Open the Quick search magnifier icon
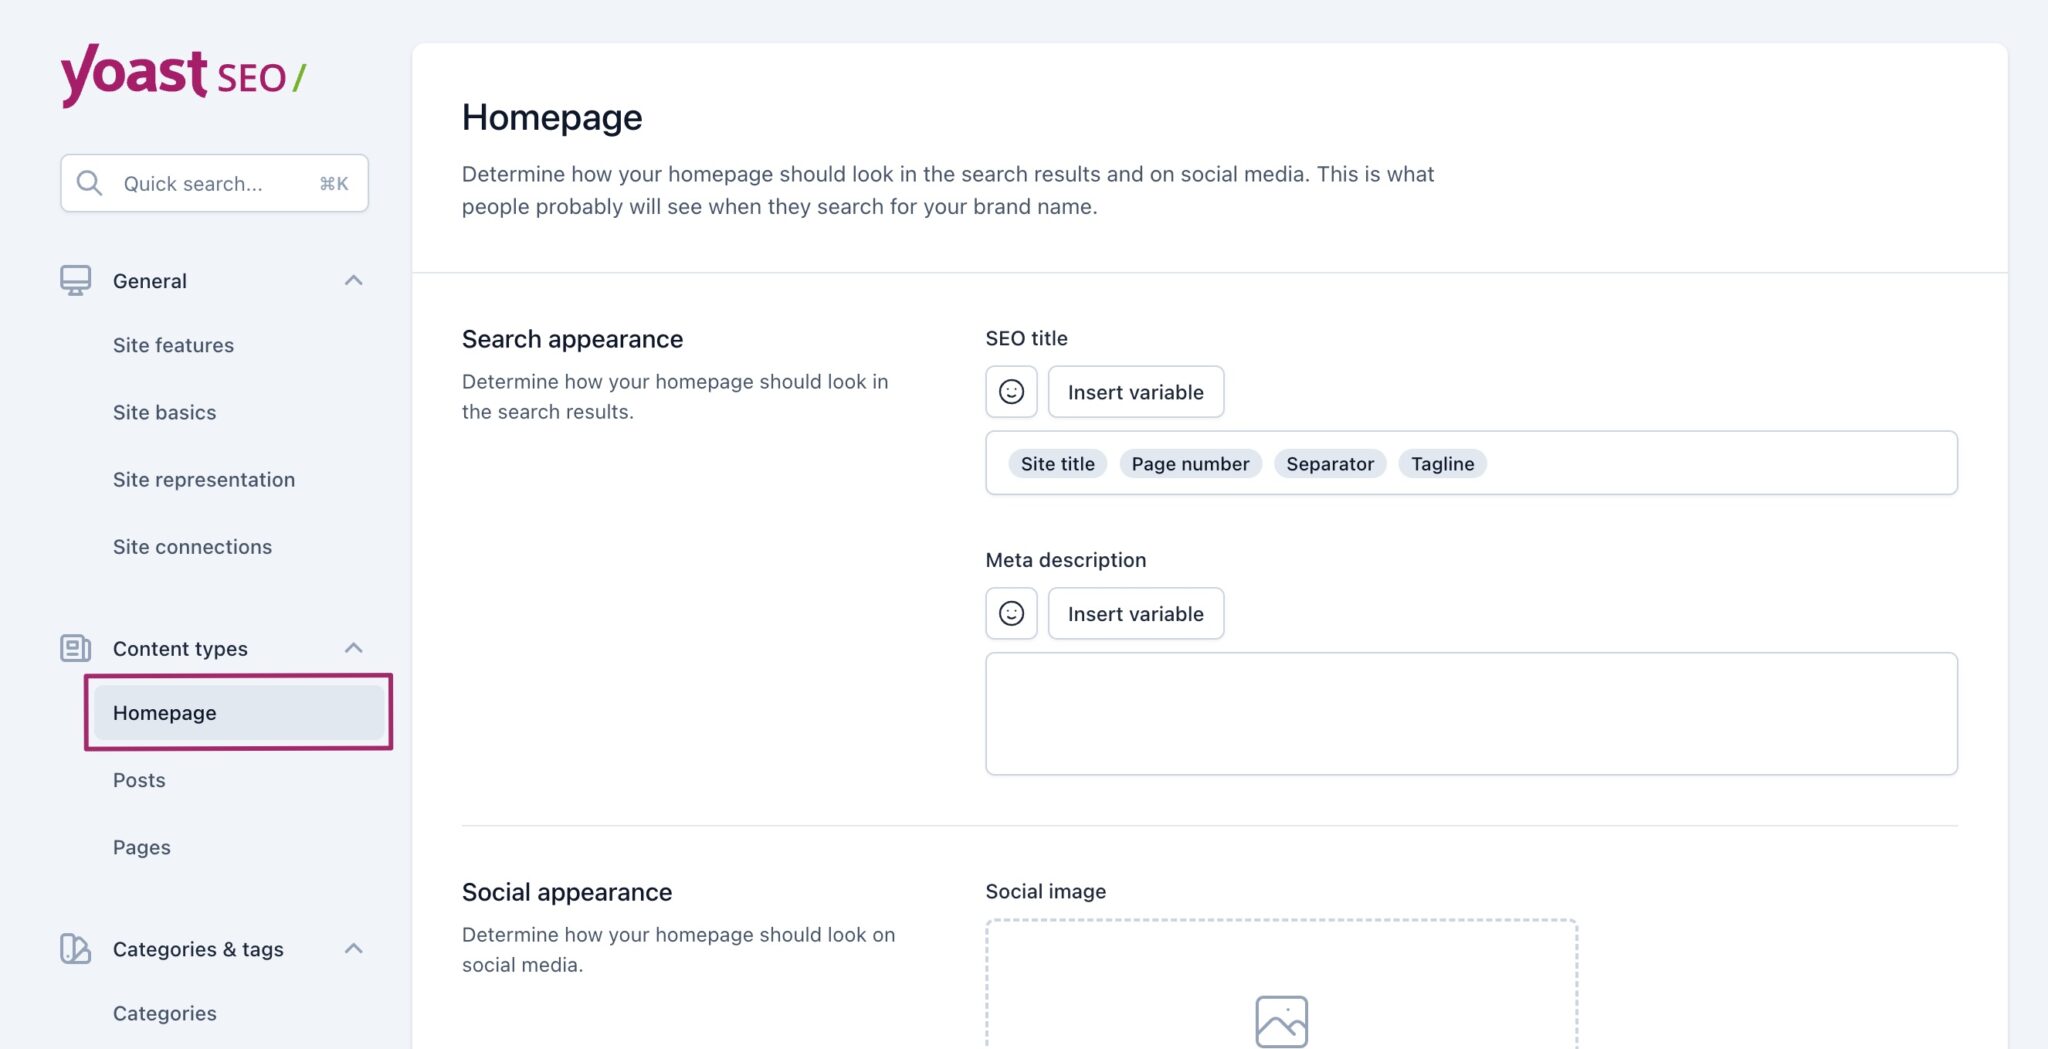Viewport: 2048px width, 1049px height. click(89, 183)
